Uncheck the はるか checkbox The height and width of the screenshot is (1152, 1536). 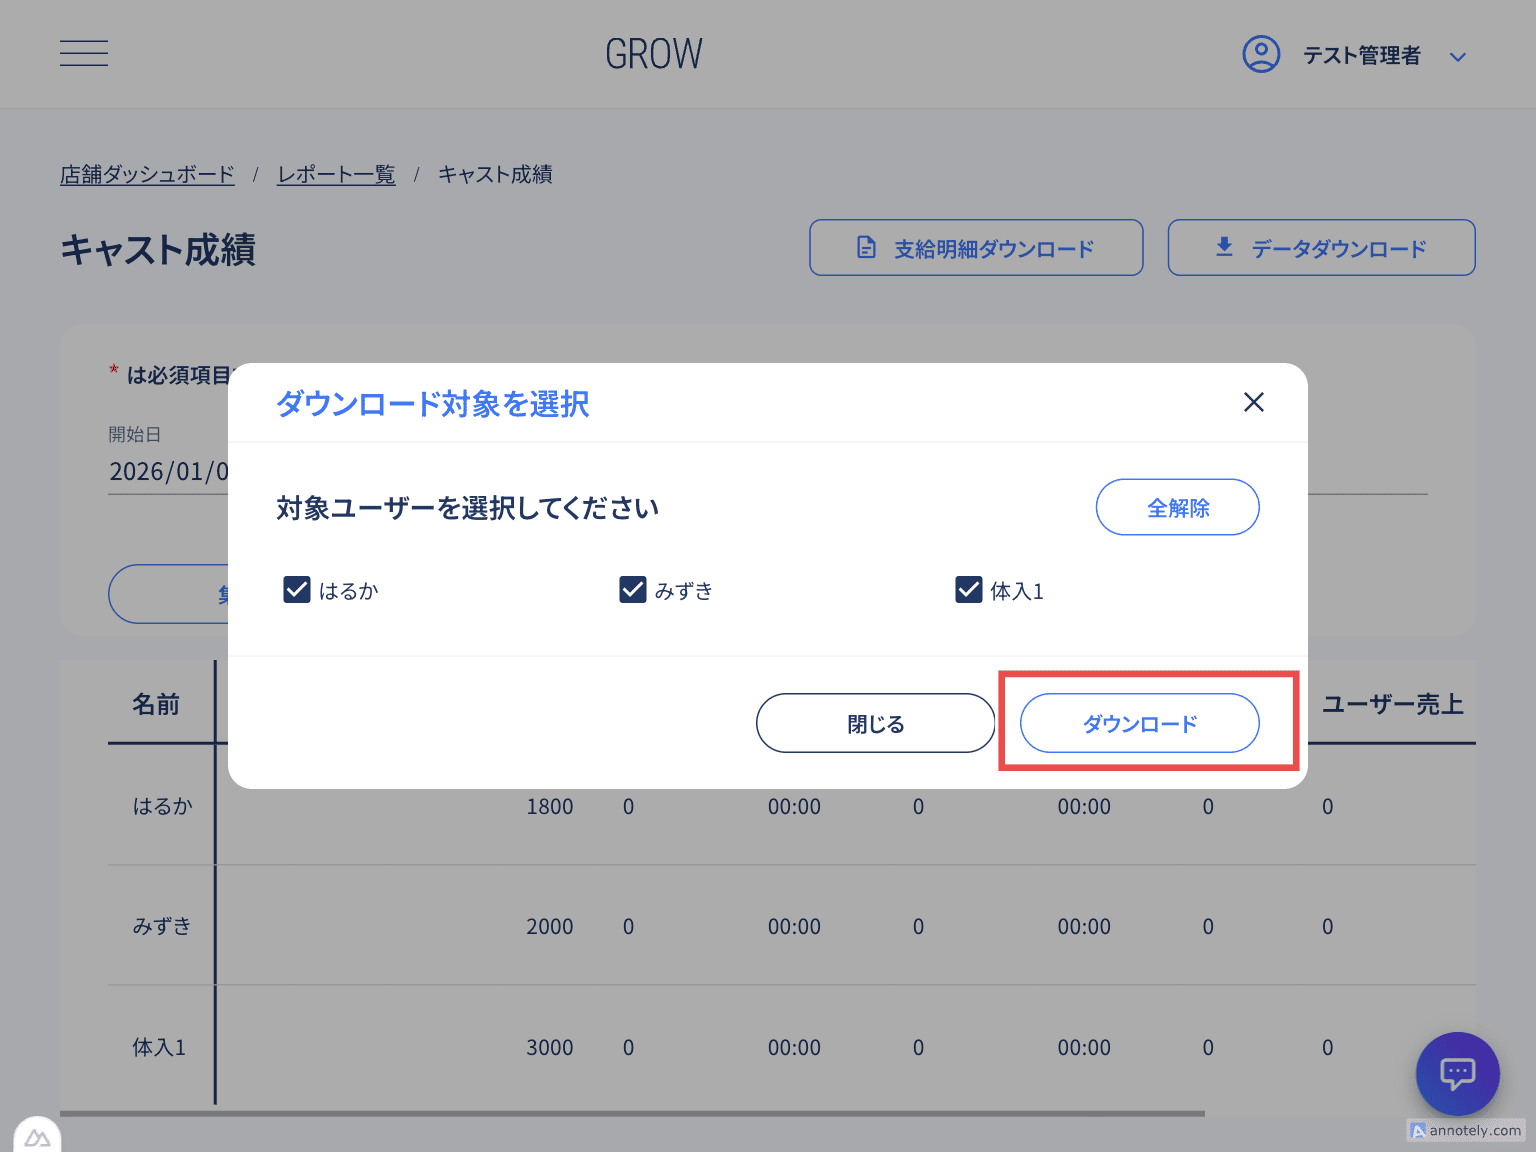coord(296,590)
